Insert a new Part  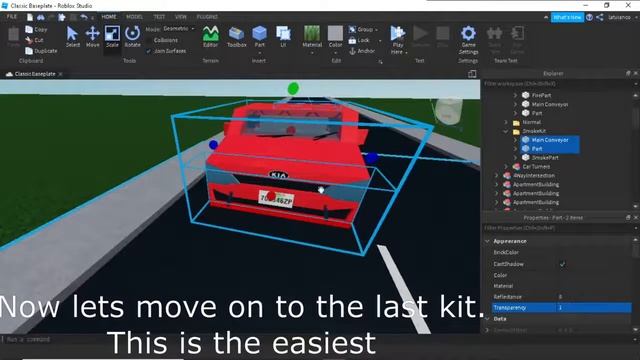[260, 37]
